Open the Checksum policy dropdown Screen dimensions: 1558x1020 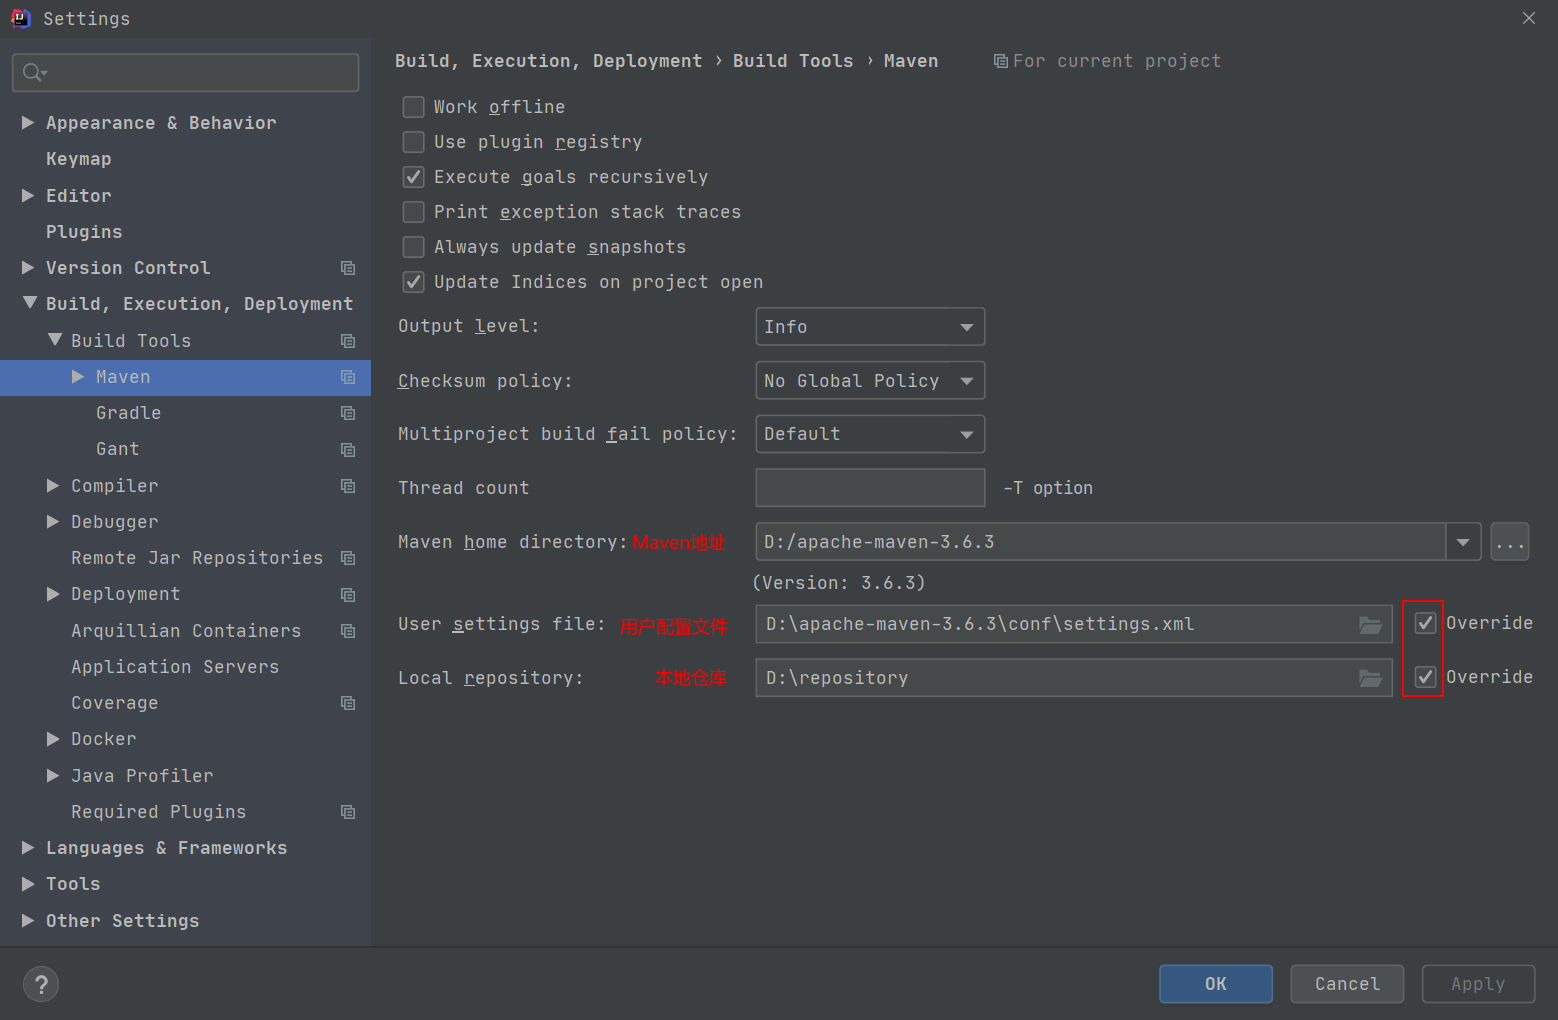869,381
